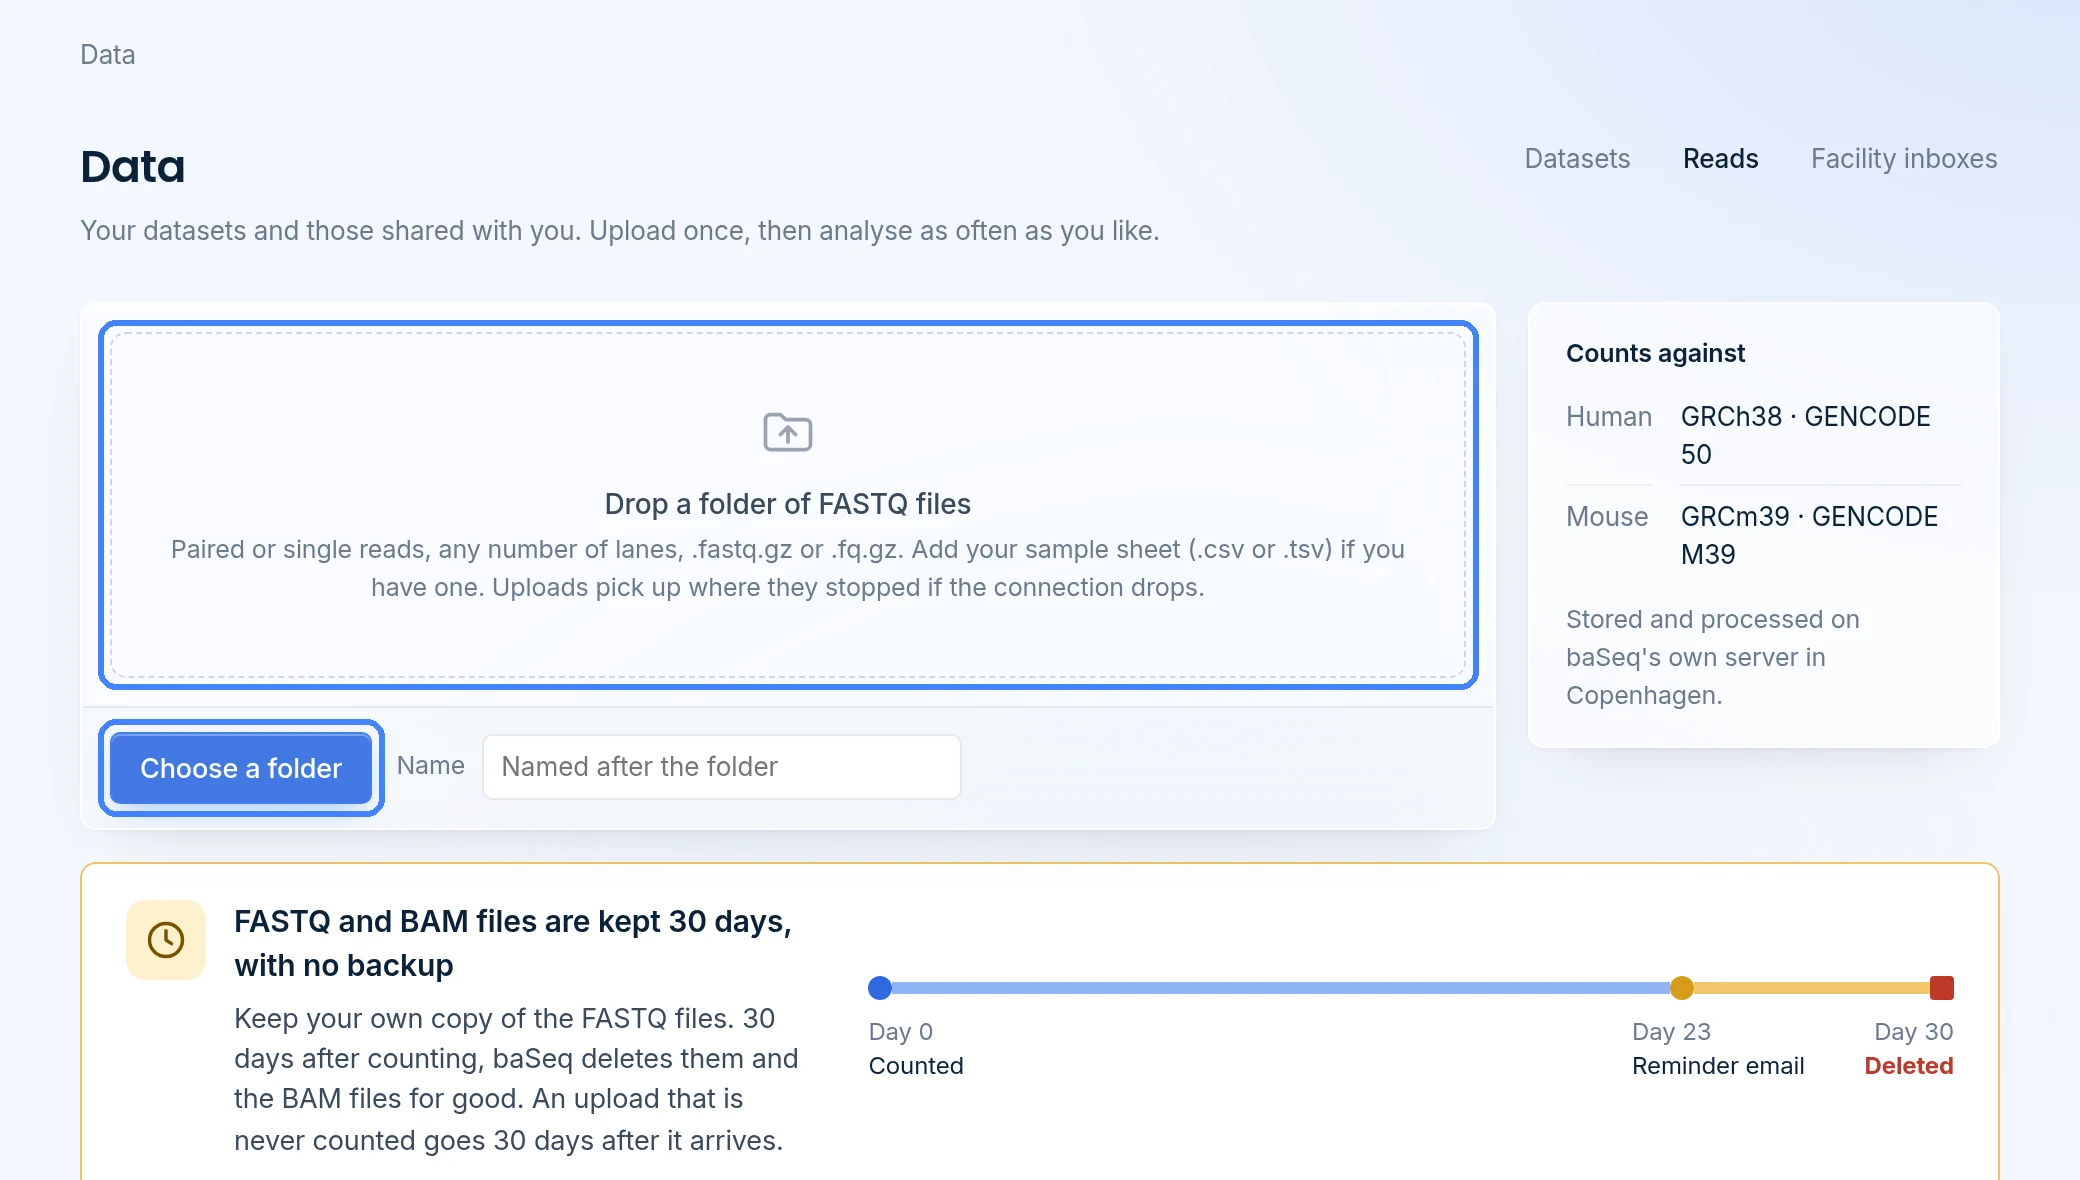2080x1180 pixels.
Task: Click the Mouse row label
Action: point(1607,517)
